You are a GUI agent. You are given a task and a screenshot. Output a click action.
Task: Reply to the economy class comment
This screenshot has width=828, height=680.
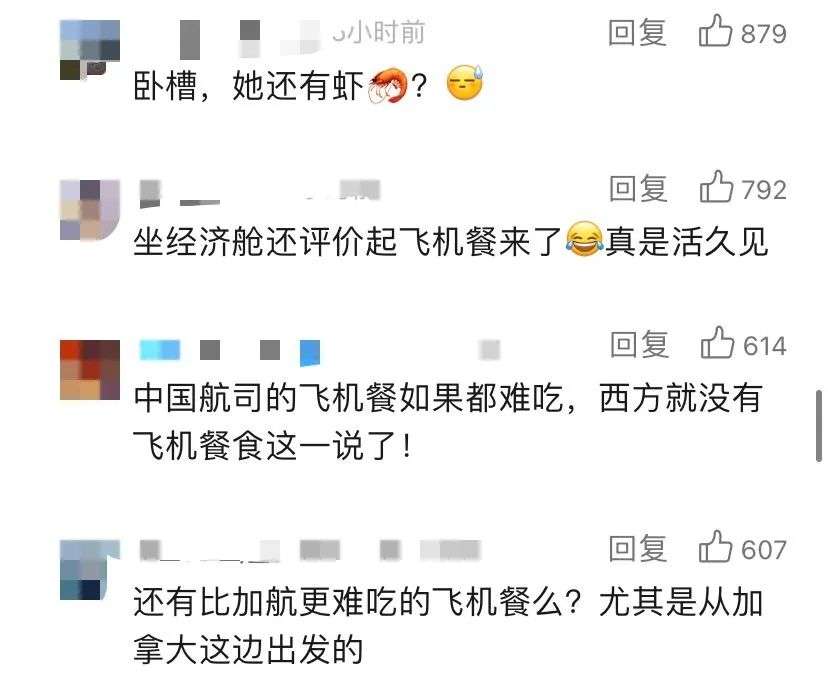coord(638,188)
